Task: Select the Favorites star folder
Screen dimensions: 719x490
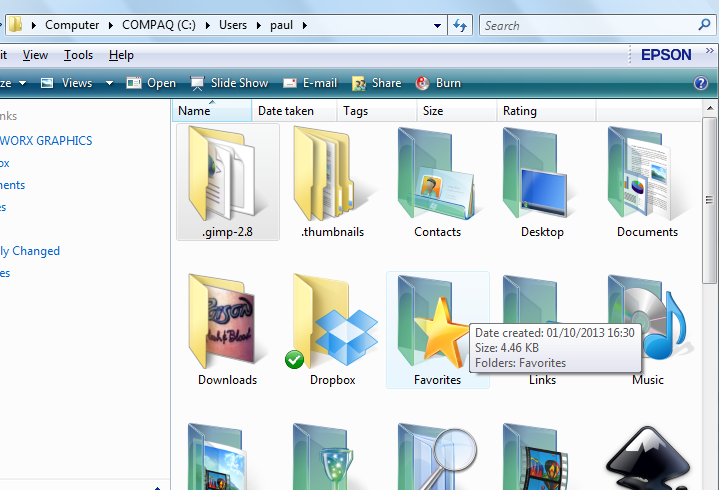Action: 433,322
